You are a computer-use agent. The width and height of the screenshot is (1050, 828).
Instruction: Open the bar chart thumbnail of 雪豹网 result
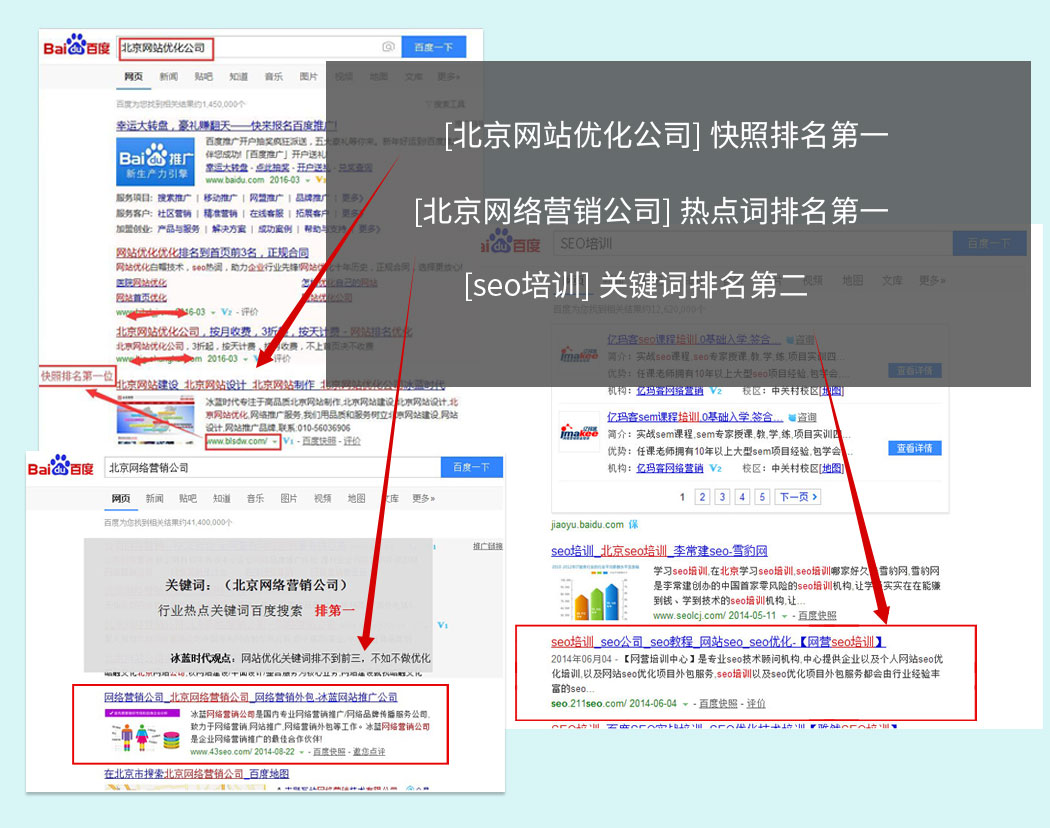click(x=597, y=593)
